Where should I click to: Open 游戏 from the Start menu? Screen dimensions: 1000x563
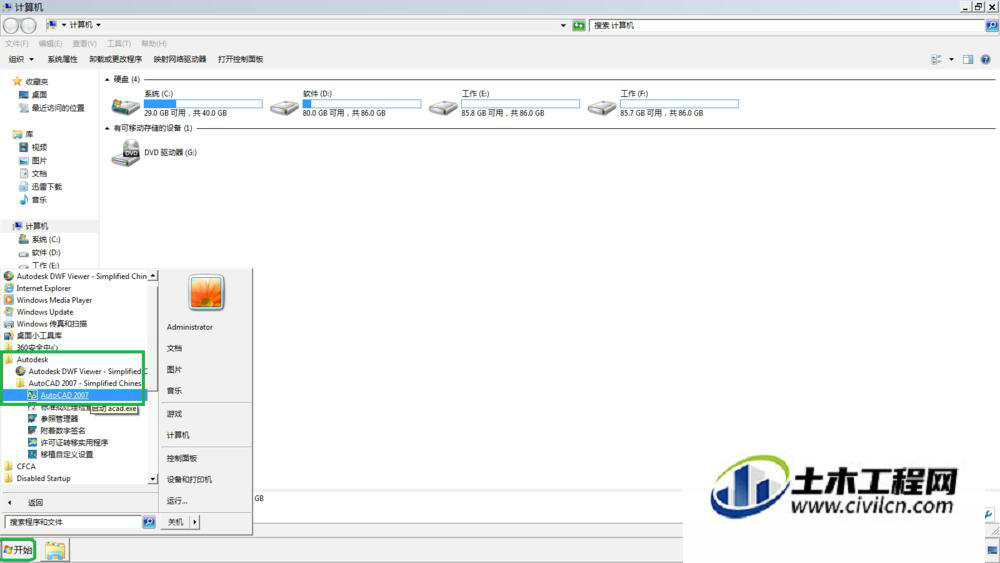point(174,414)
